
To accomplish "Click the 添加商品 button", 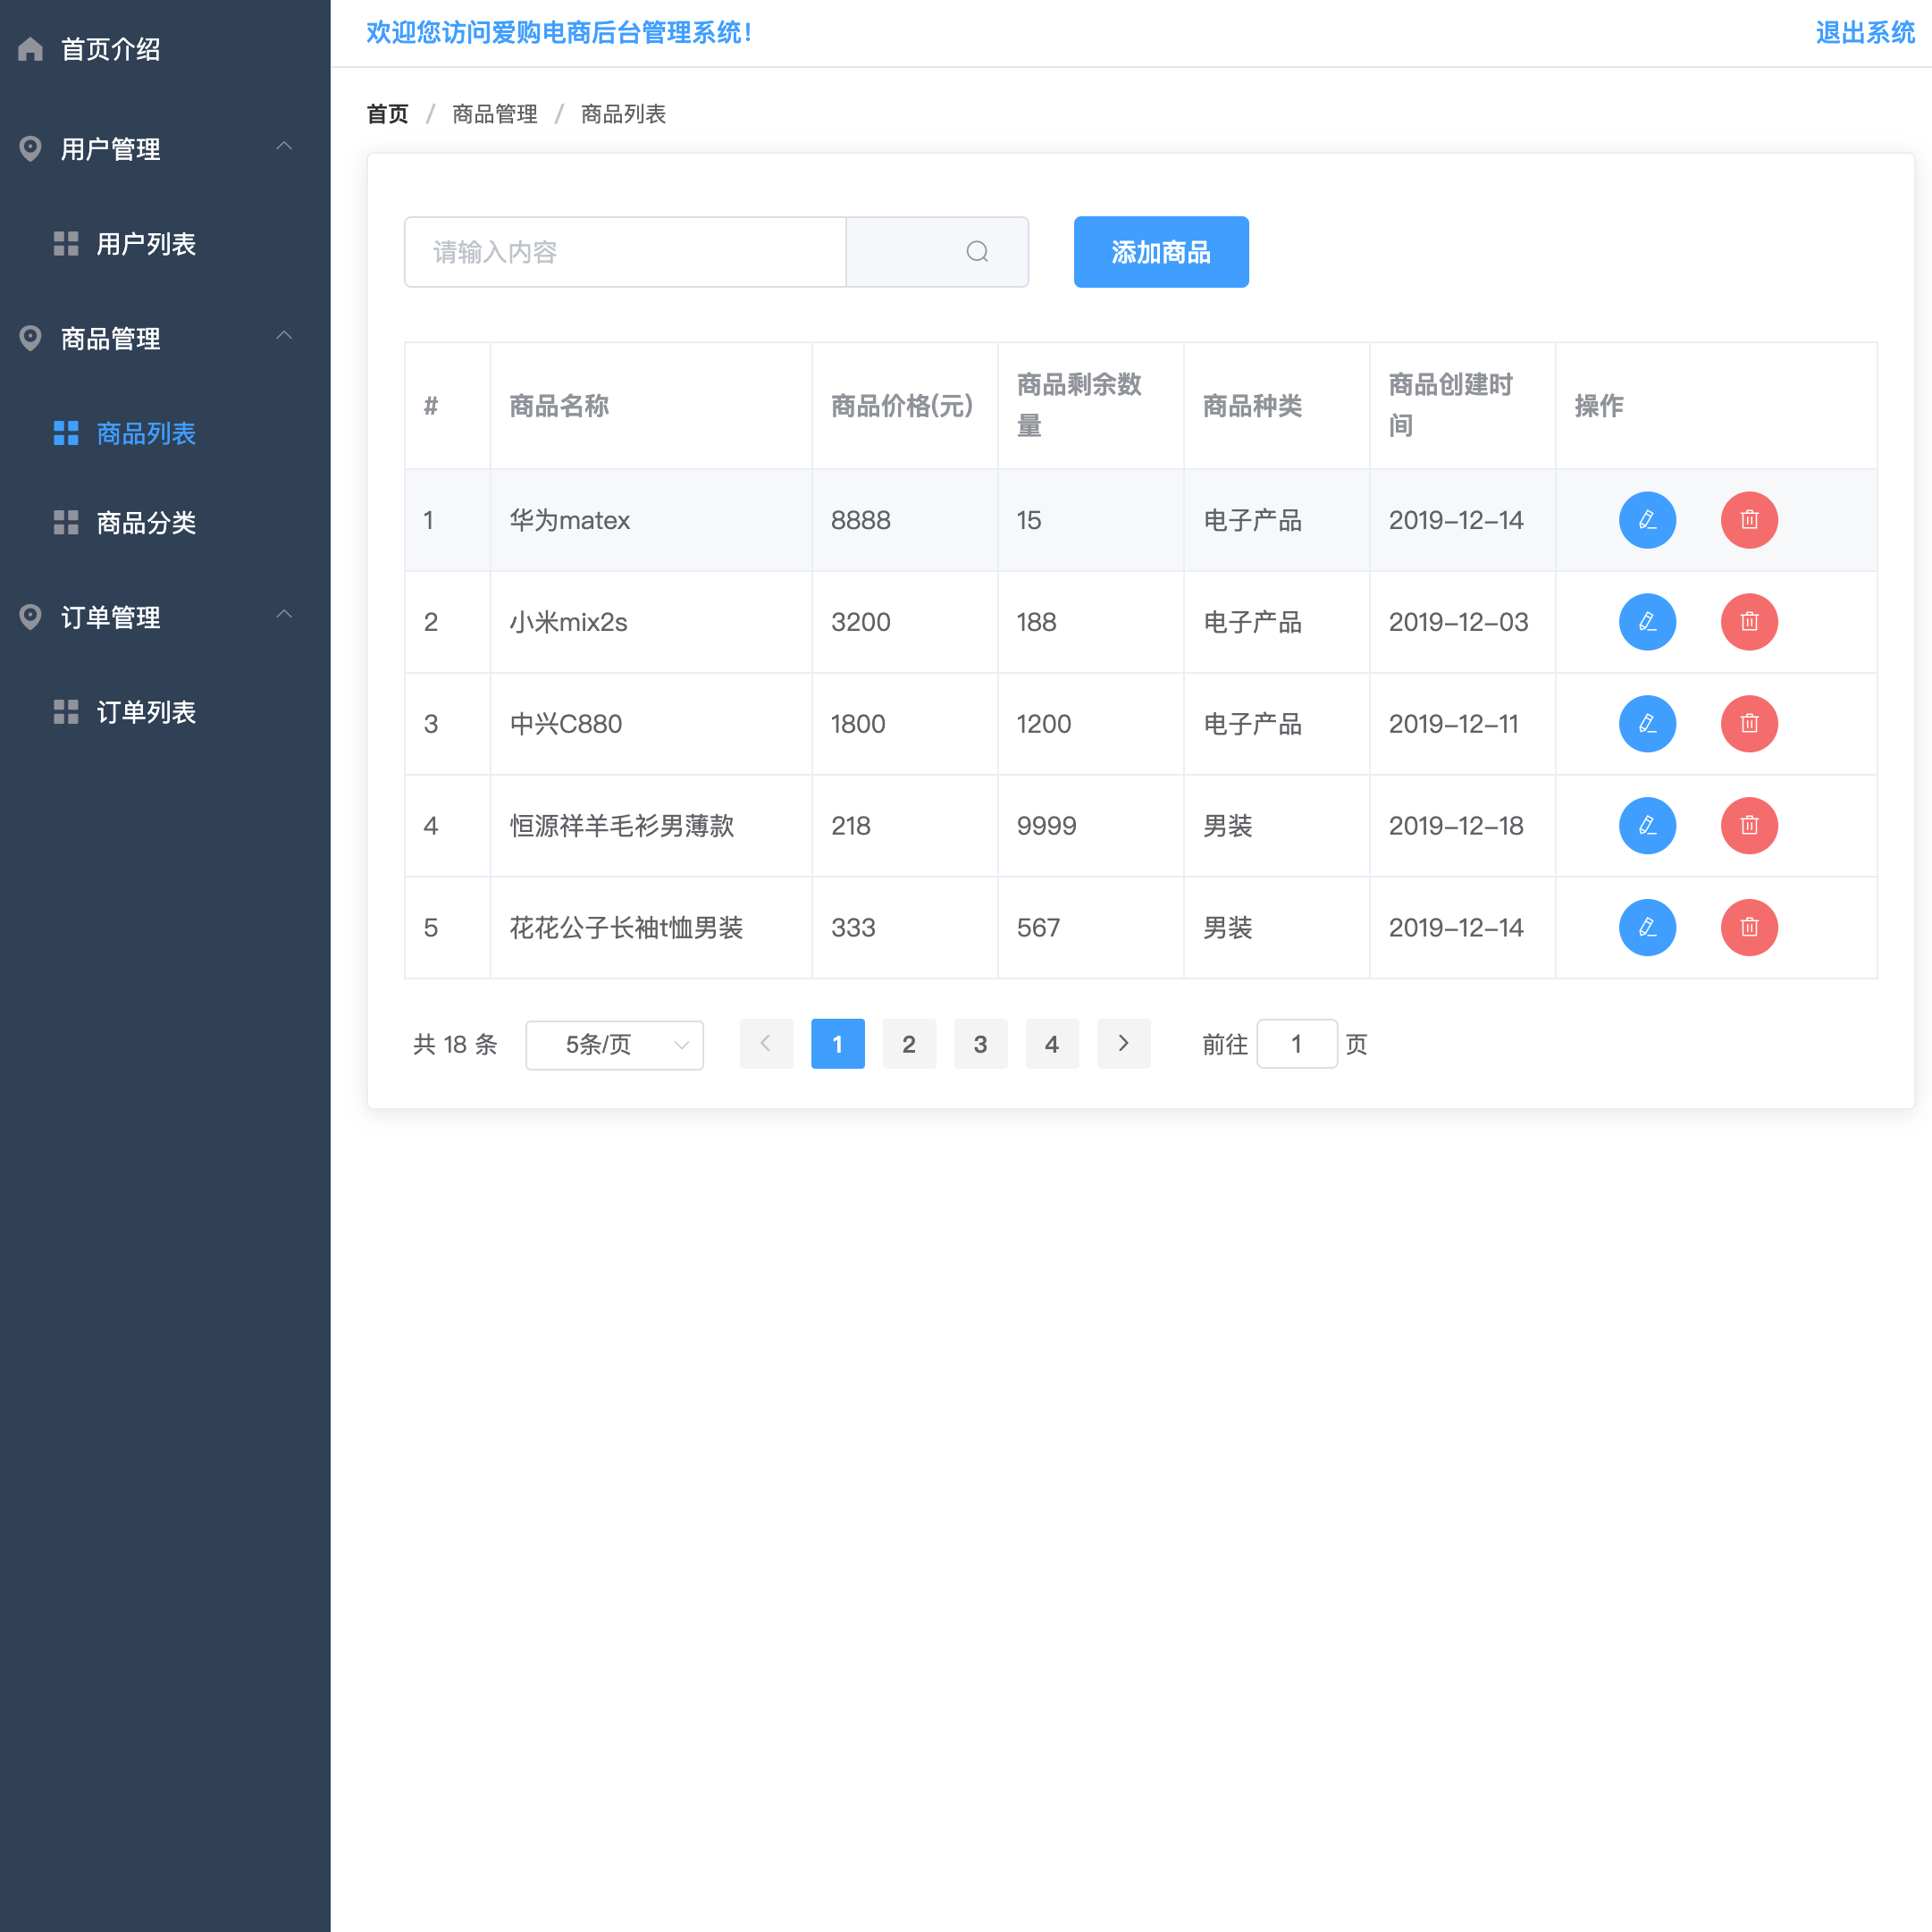I will point(1160,252).
